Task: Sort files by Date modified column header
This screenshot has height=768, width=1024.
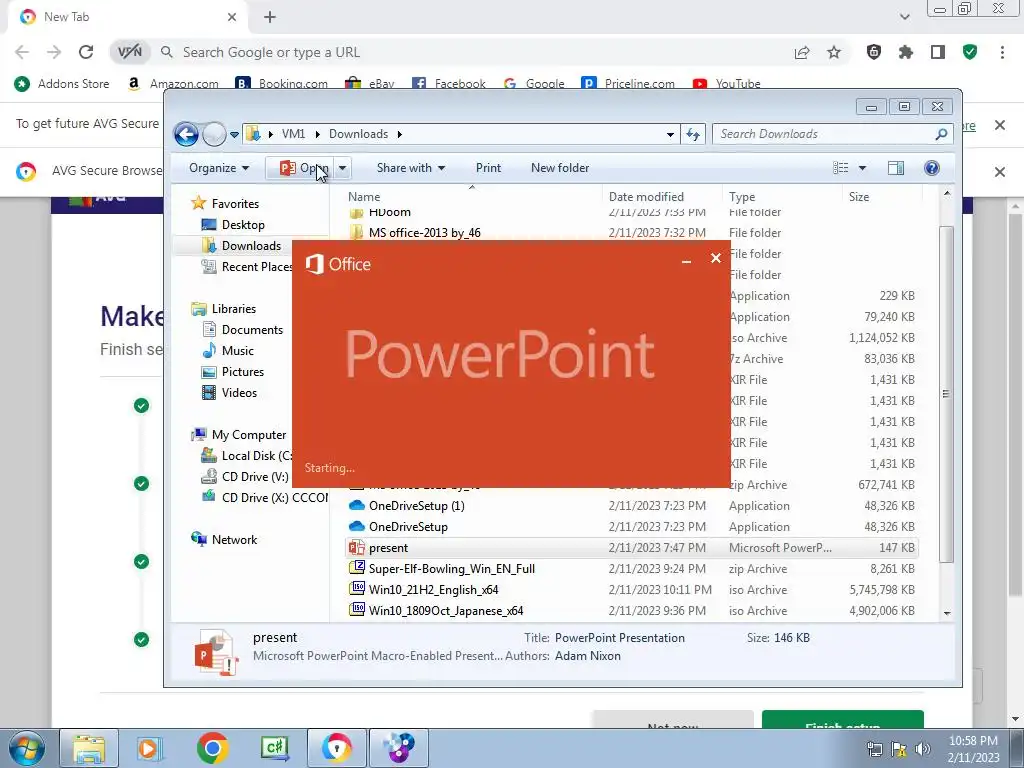Action: click(646, 197)
